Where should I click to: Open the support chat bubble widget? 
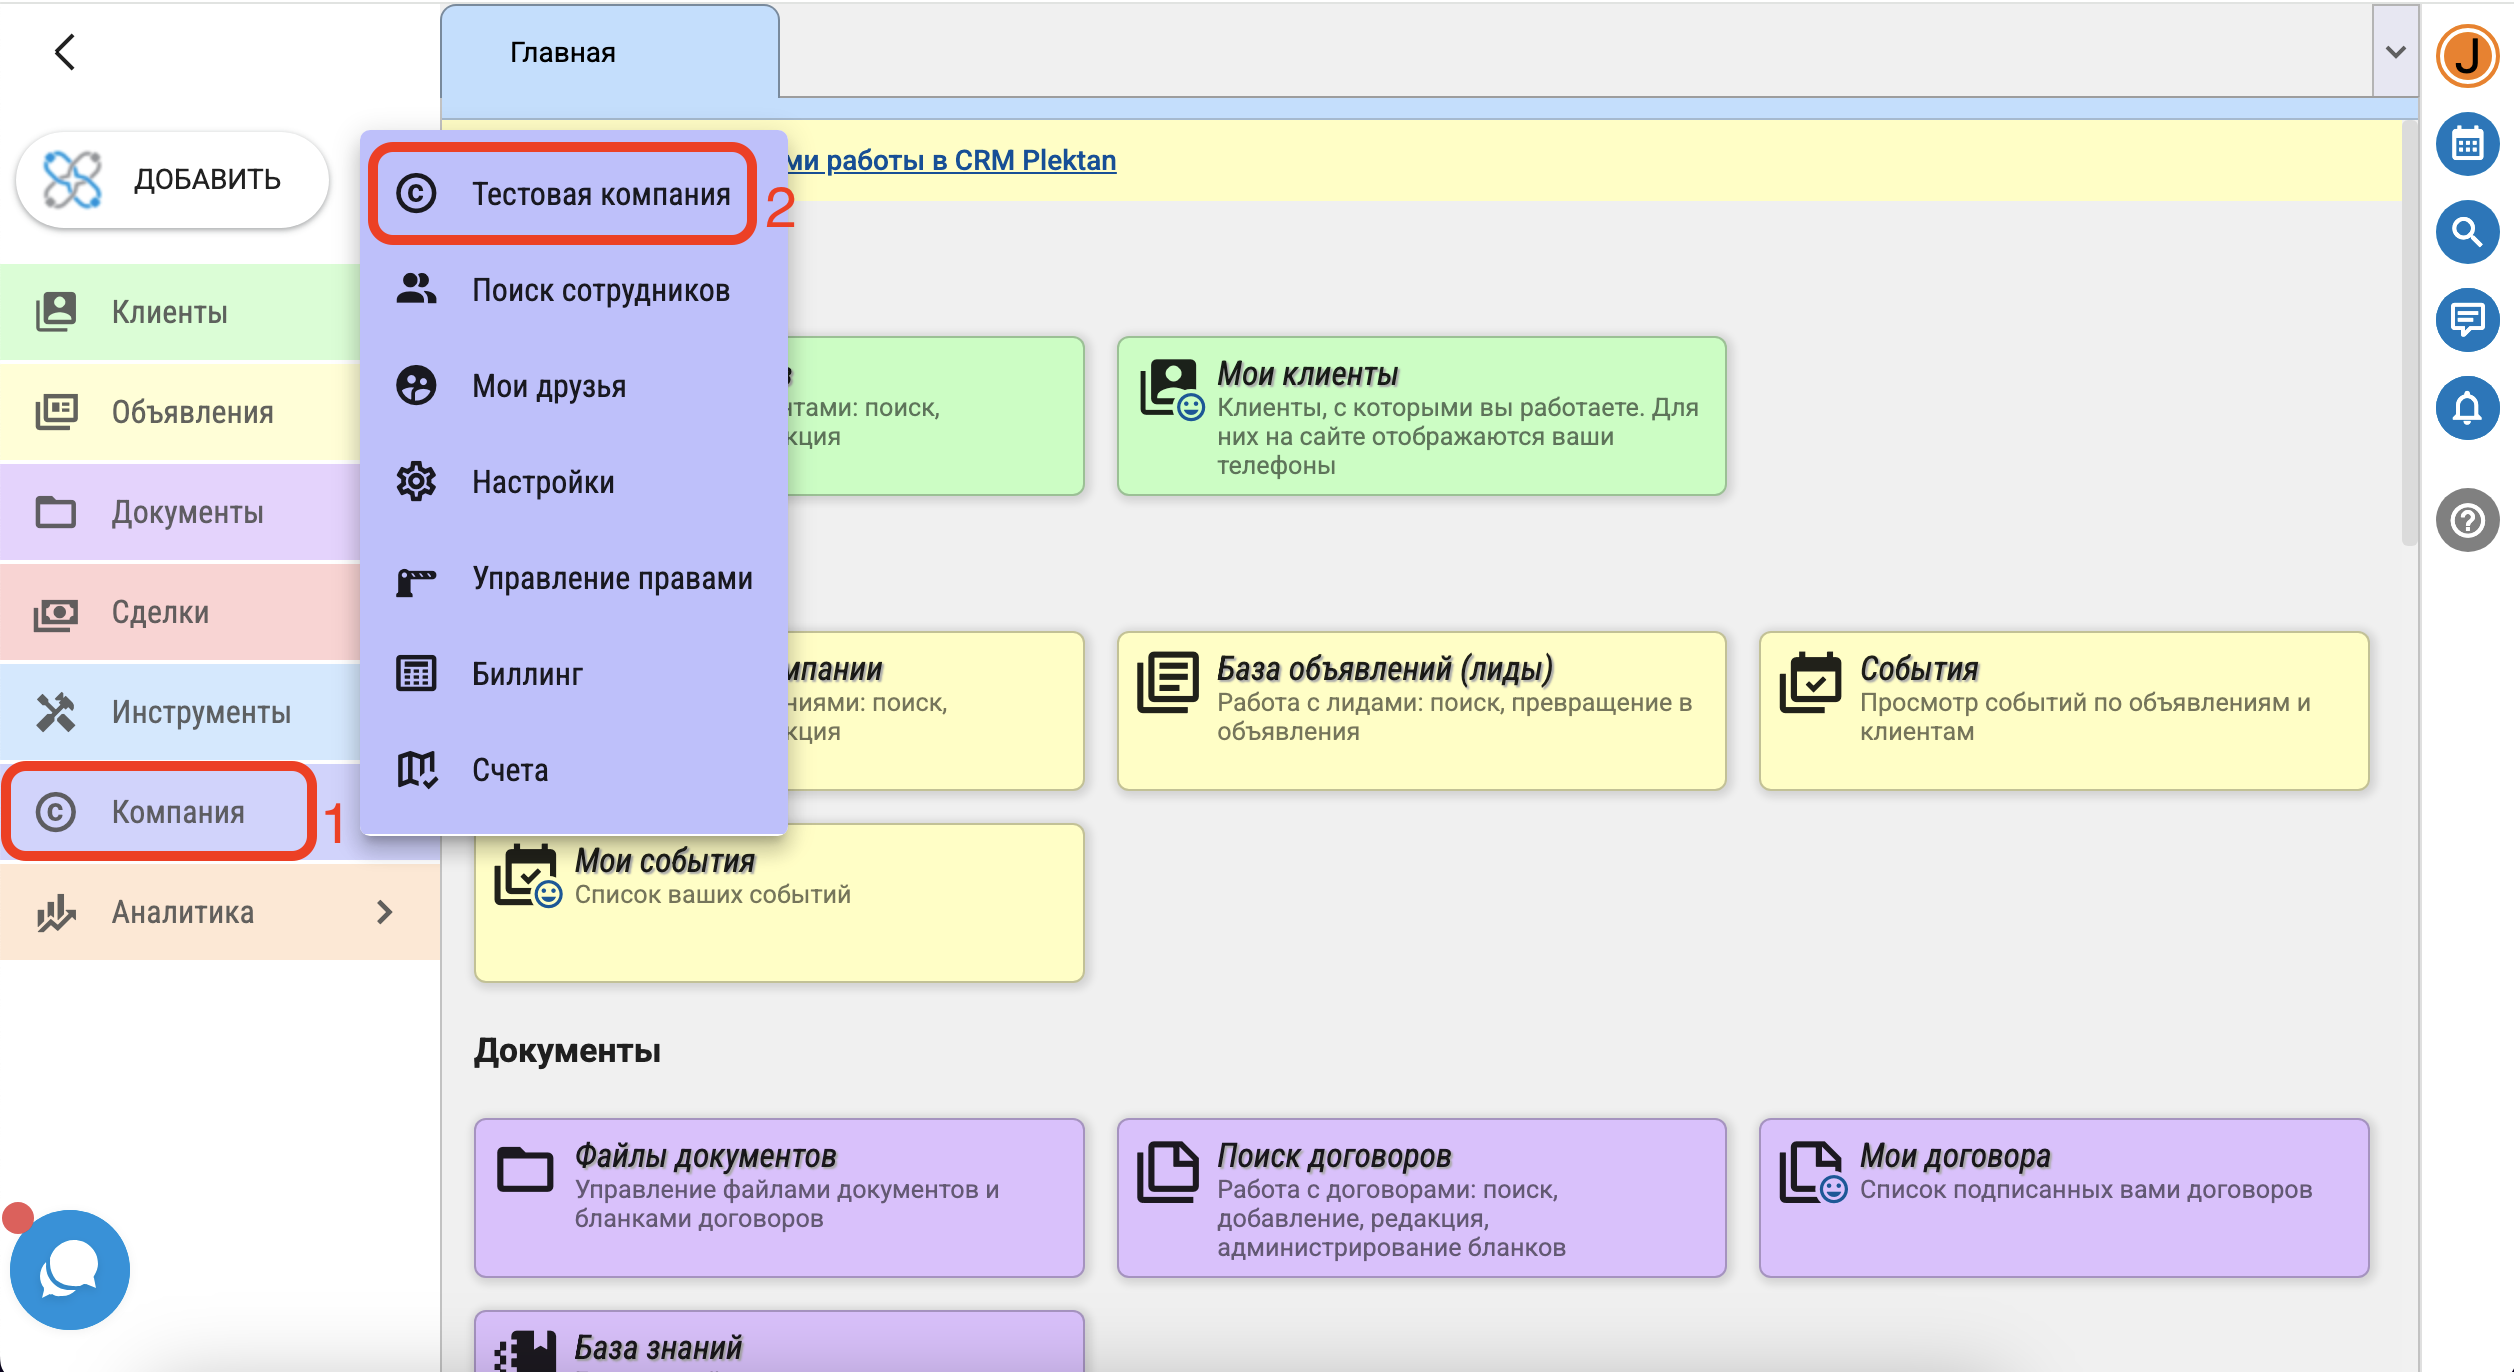coord(69,1270)
